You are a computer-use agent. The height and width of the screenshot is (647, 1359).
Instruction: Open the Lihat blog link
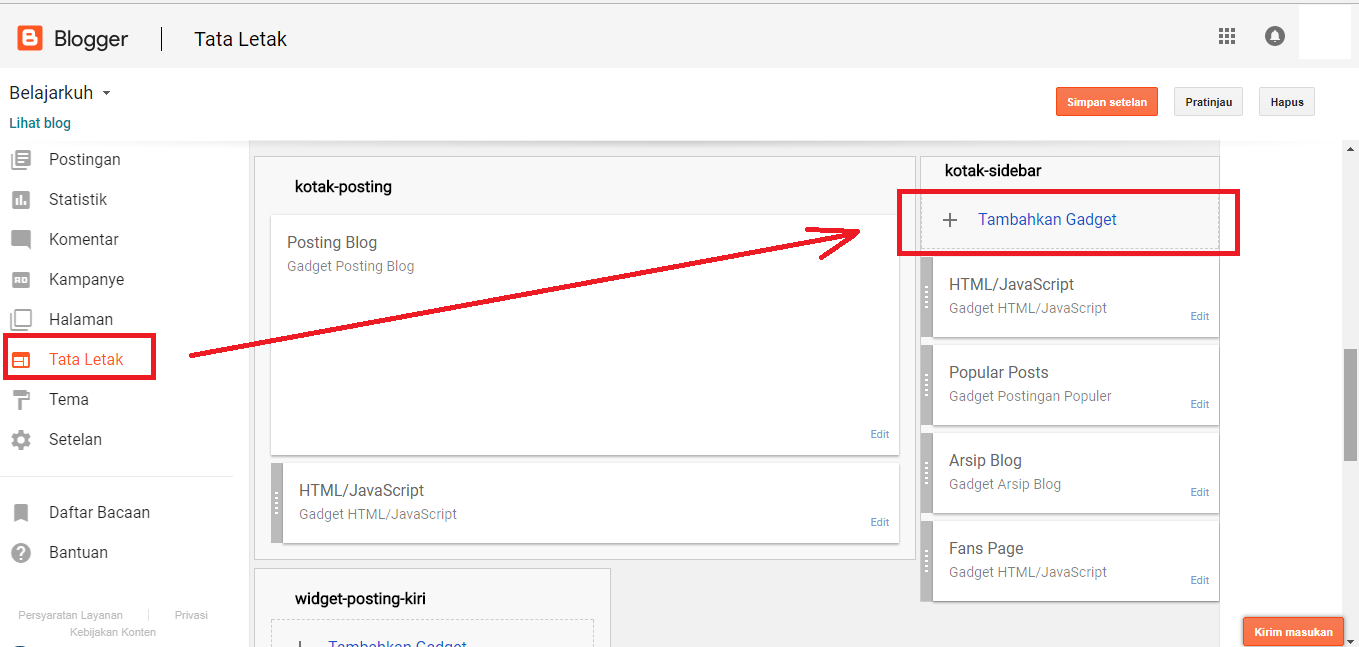click(x=40, y=123)
